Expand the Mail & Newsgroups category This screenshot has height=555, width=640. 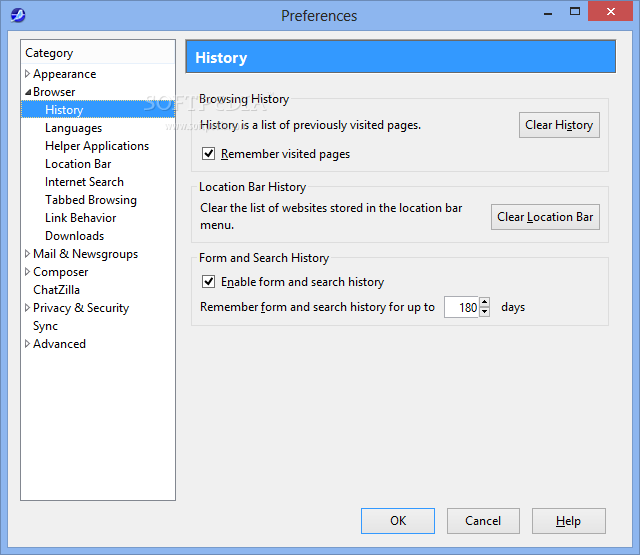tap(27, 254)
